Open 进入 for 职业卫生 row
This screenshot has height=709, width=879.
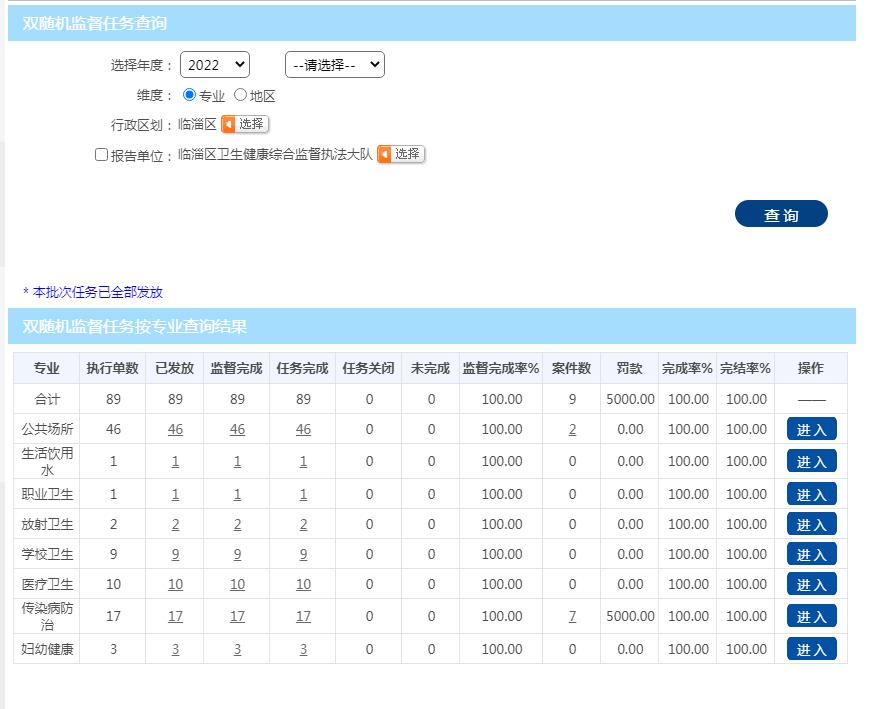tap(811, 494)
